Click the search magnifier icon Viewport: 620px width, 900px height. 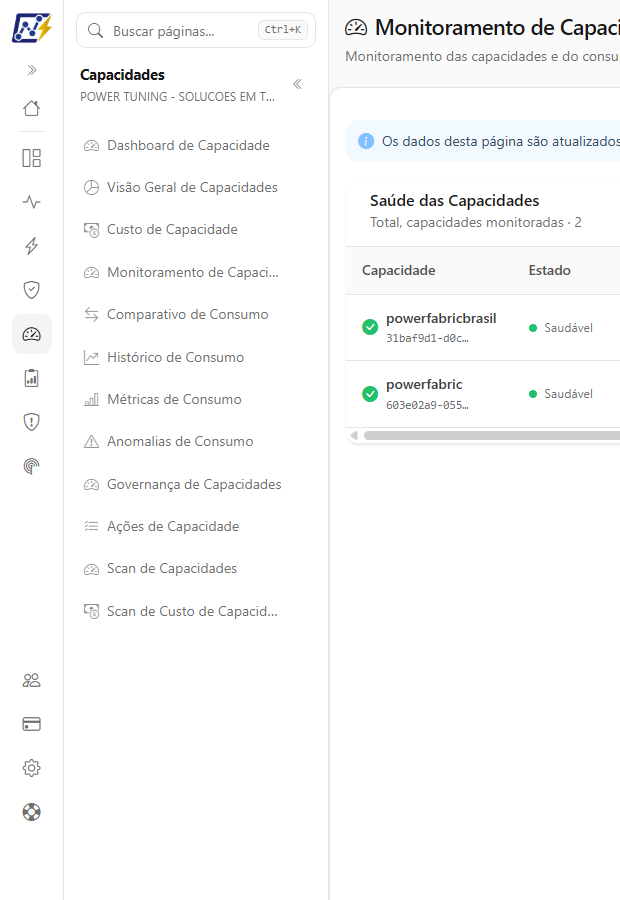click(x=95, y=30)
